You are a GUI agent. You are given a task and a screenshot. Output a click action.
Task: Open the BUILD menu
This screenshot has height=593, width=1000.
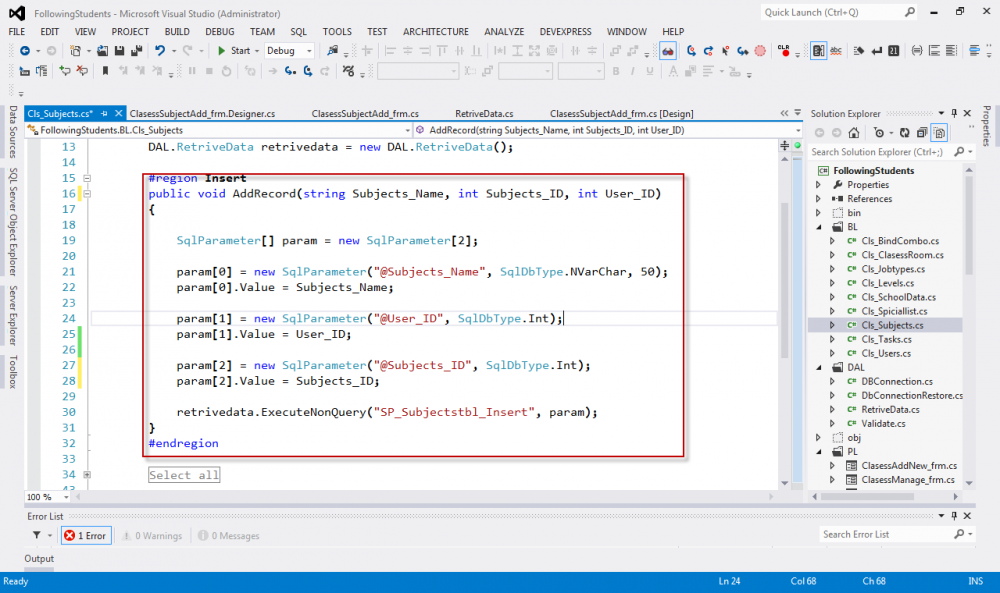coord(177,31)
